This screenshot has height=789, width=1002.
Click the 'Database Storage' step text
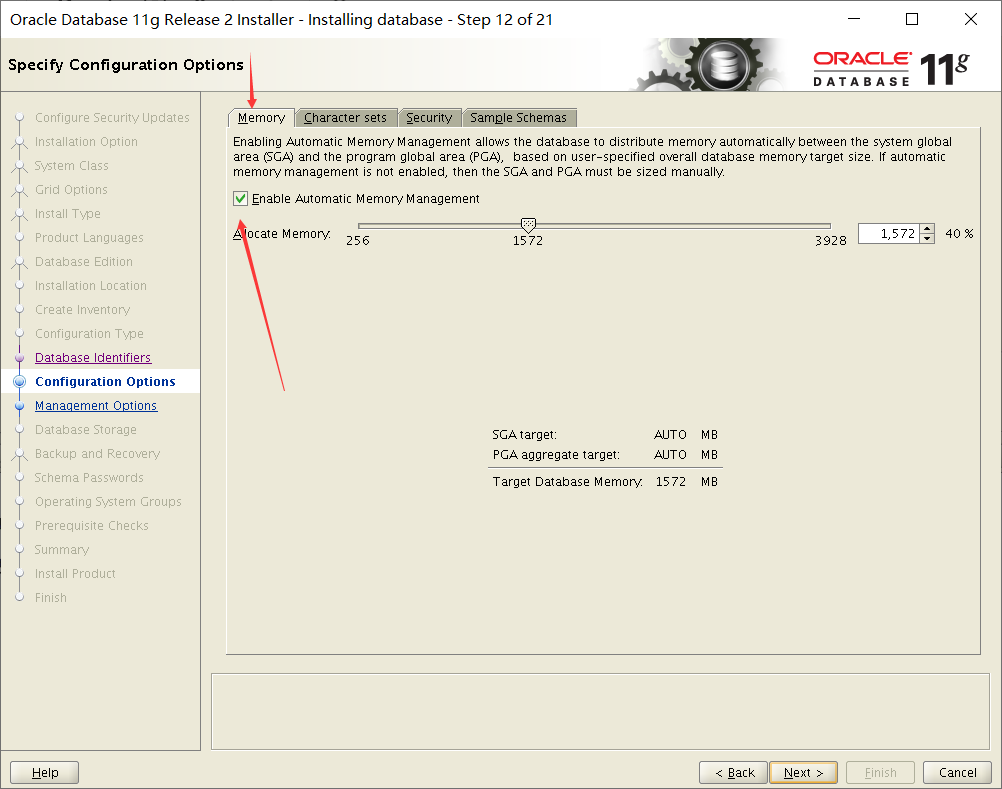click(x=86, y=430)
